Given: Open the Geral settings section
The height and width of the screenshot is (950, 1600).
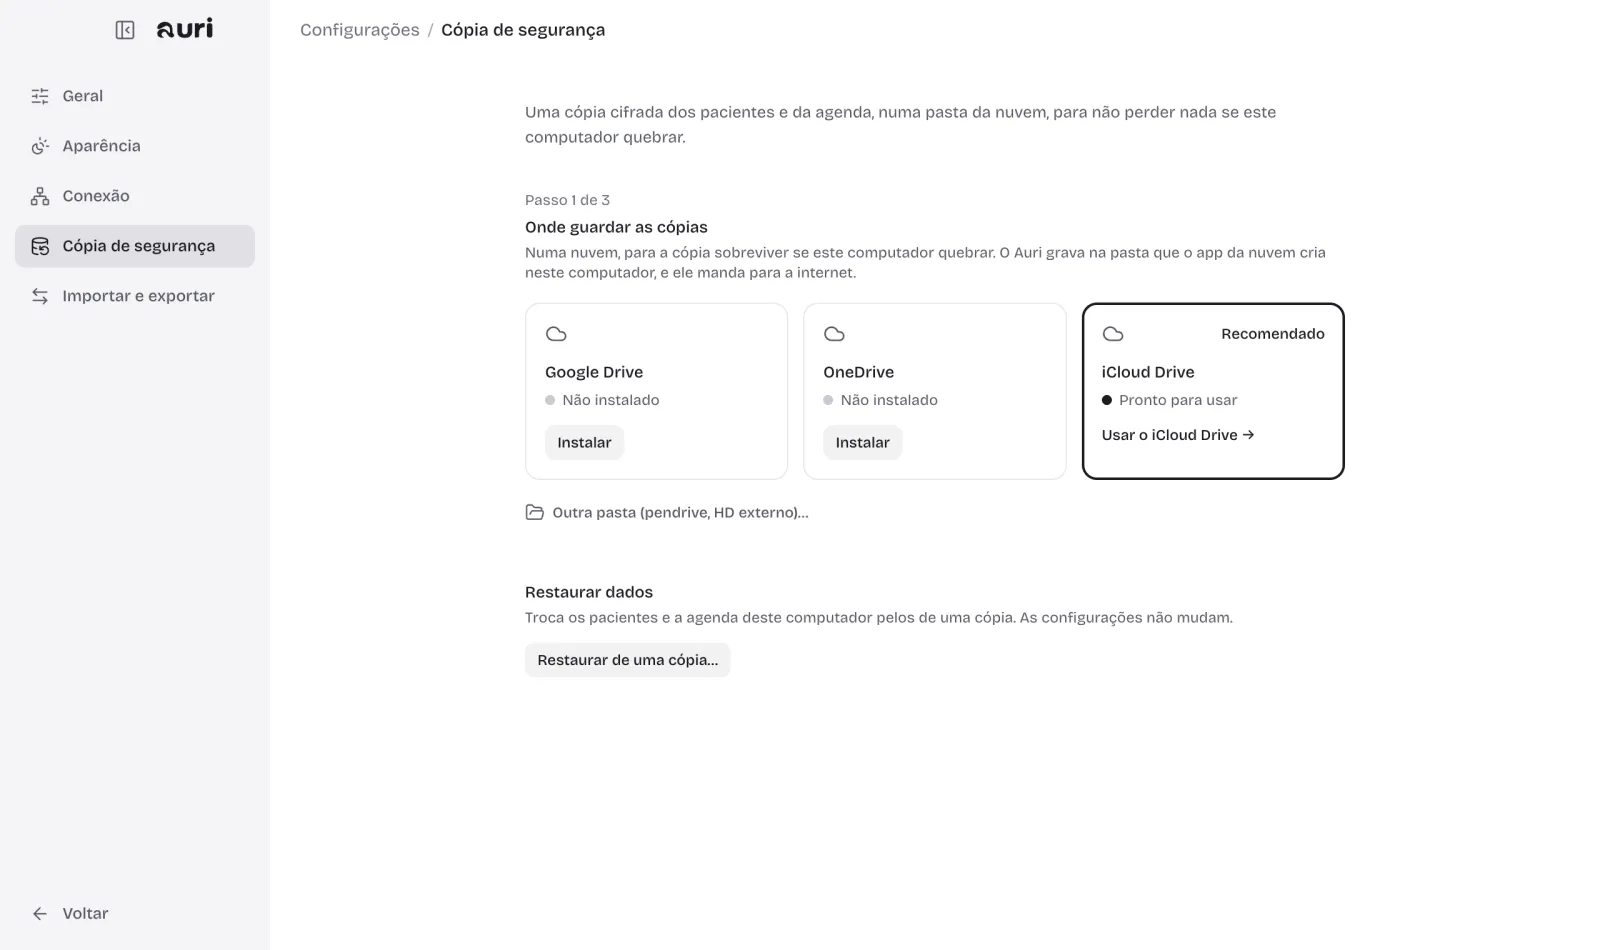Looking at the screenshot, I should point(135,96).
